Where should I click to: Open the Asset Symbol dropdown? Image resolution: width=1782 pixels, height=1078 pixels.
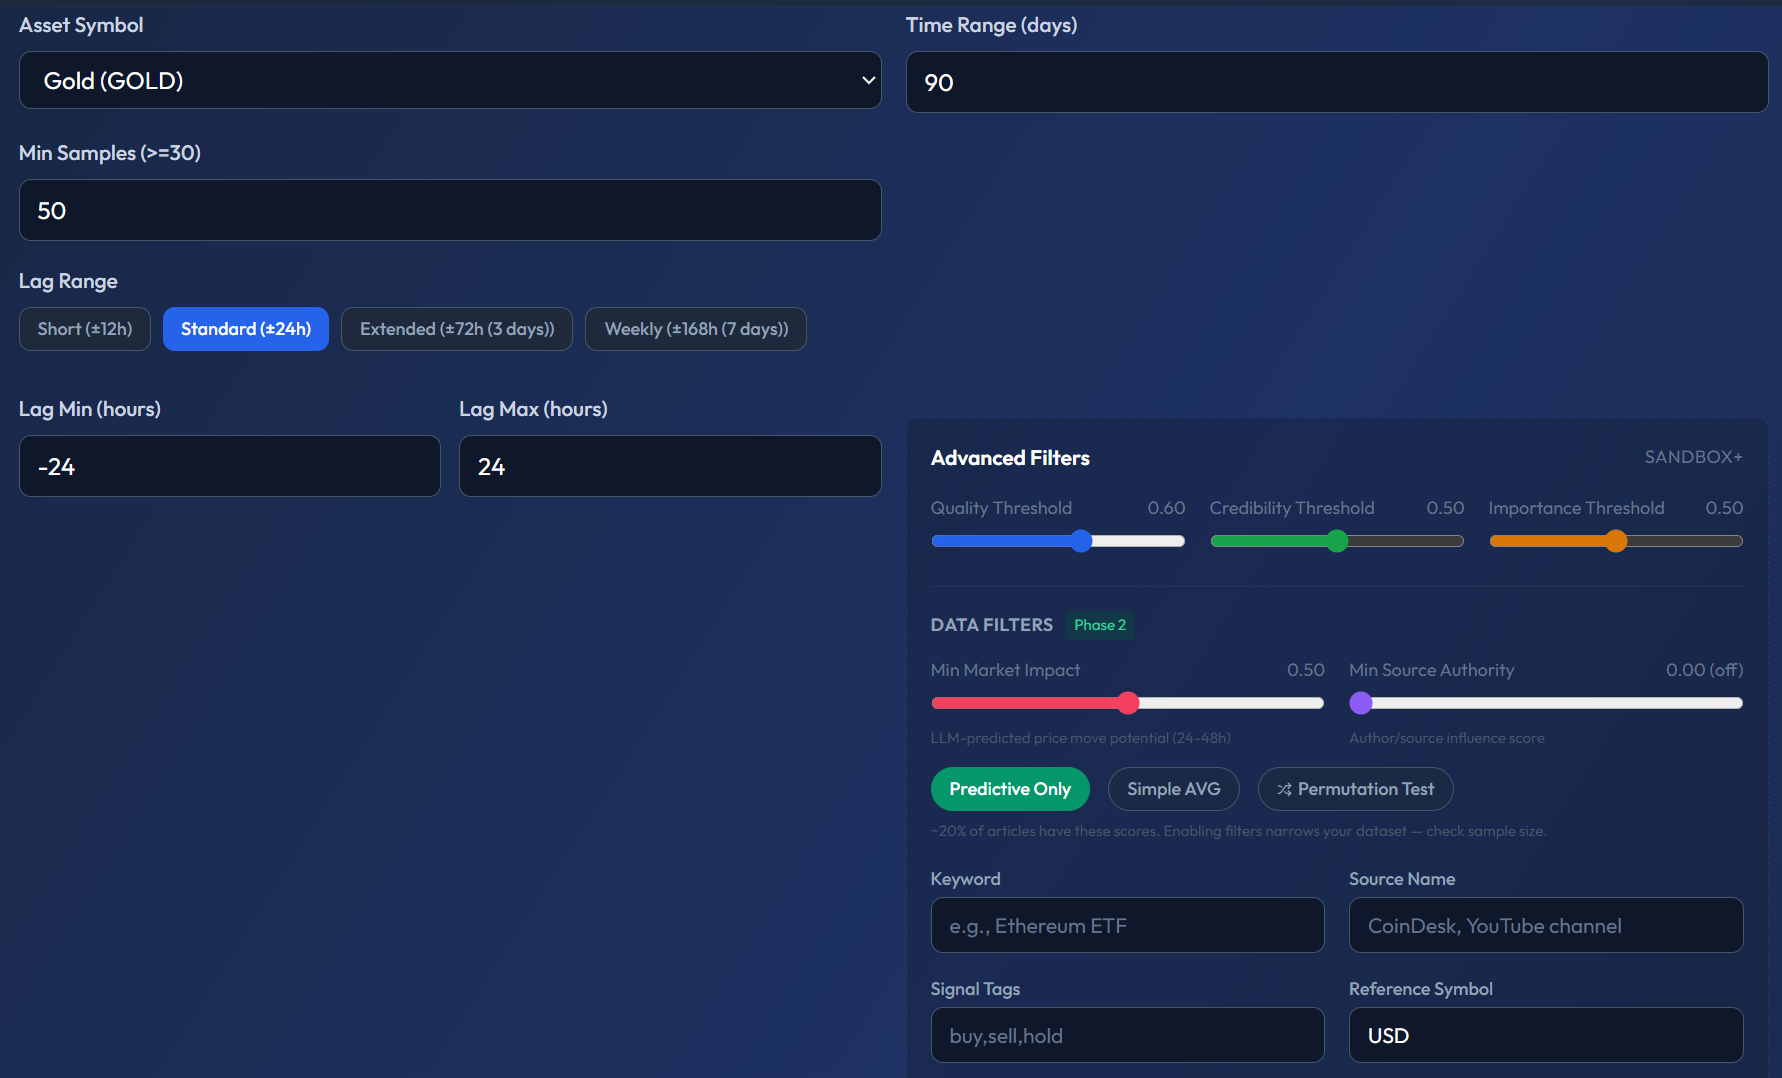point(449,80)
